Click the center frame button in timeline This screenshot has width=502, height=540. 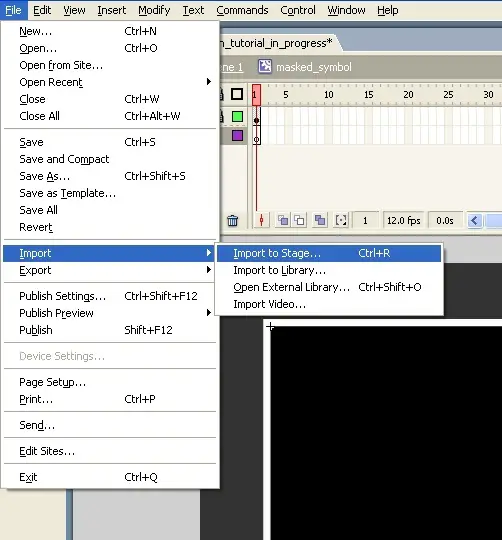(x=261, y=220)
